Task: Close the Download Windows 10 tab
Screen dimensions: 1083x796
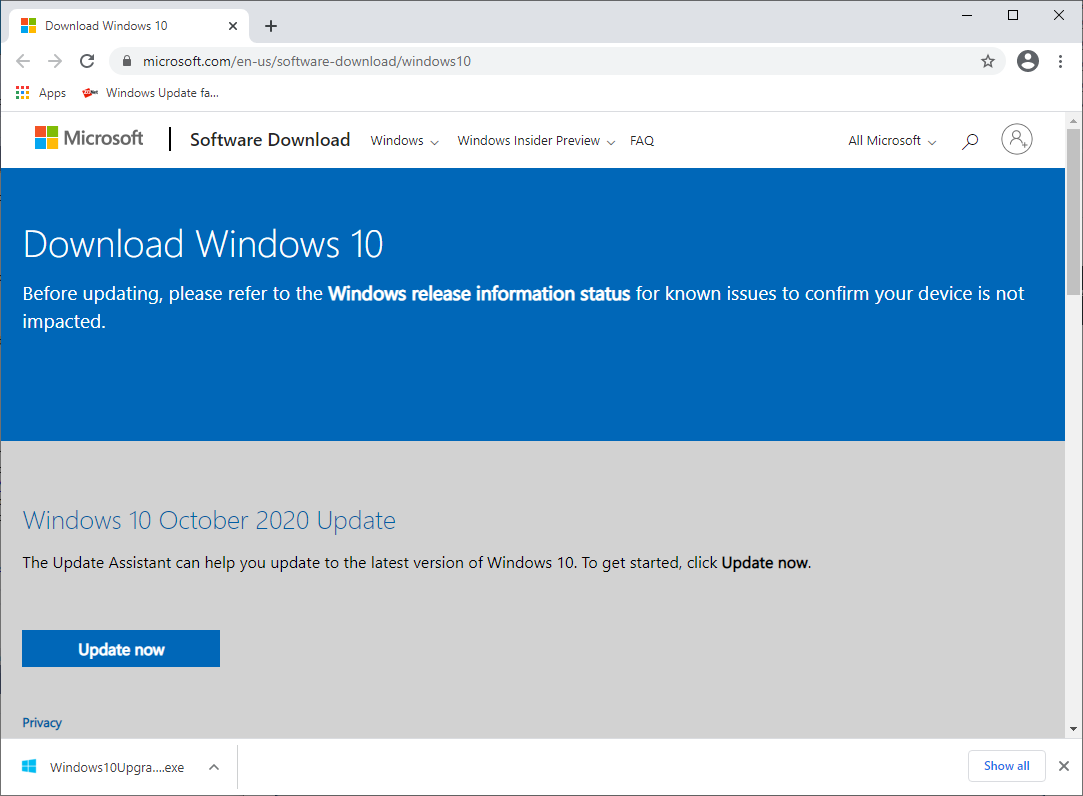Action: [233, 26]
